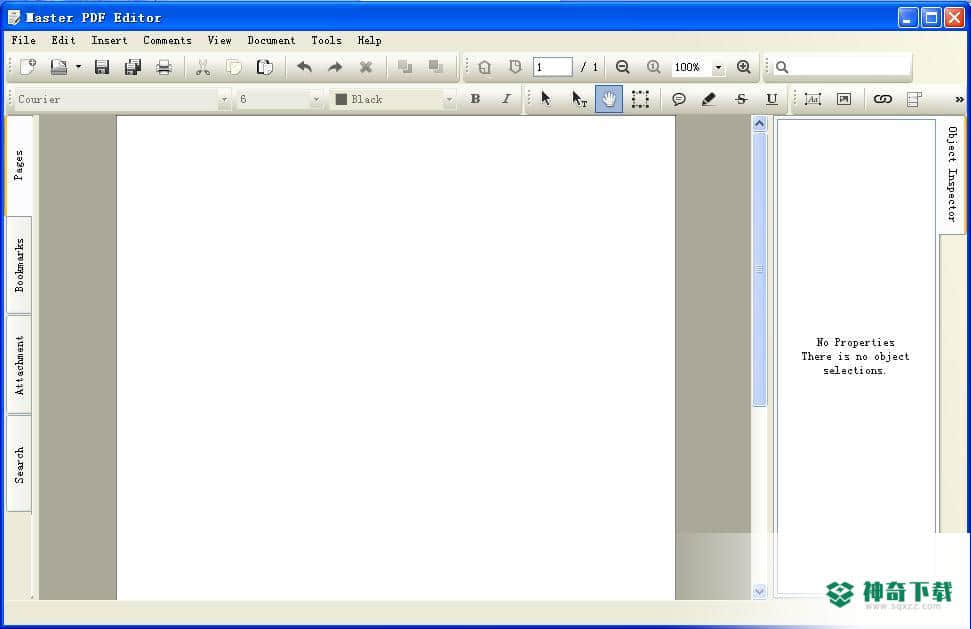The image size is (971, 629).
Task: Click the highlighter tool
Action: 709,99
